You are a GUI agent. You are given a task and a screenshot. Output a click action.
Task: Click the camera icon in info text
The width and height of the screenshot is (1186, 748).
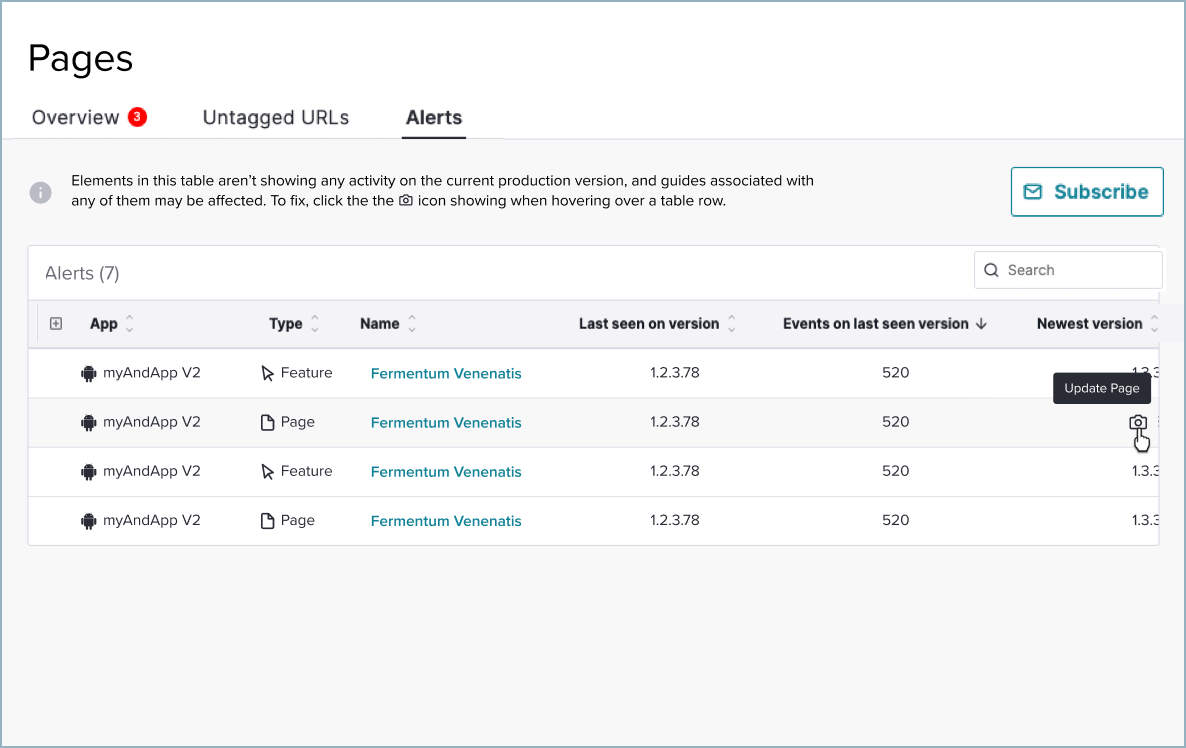406,200
